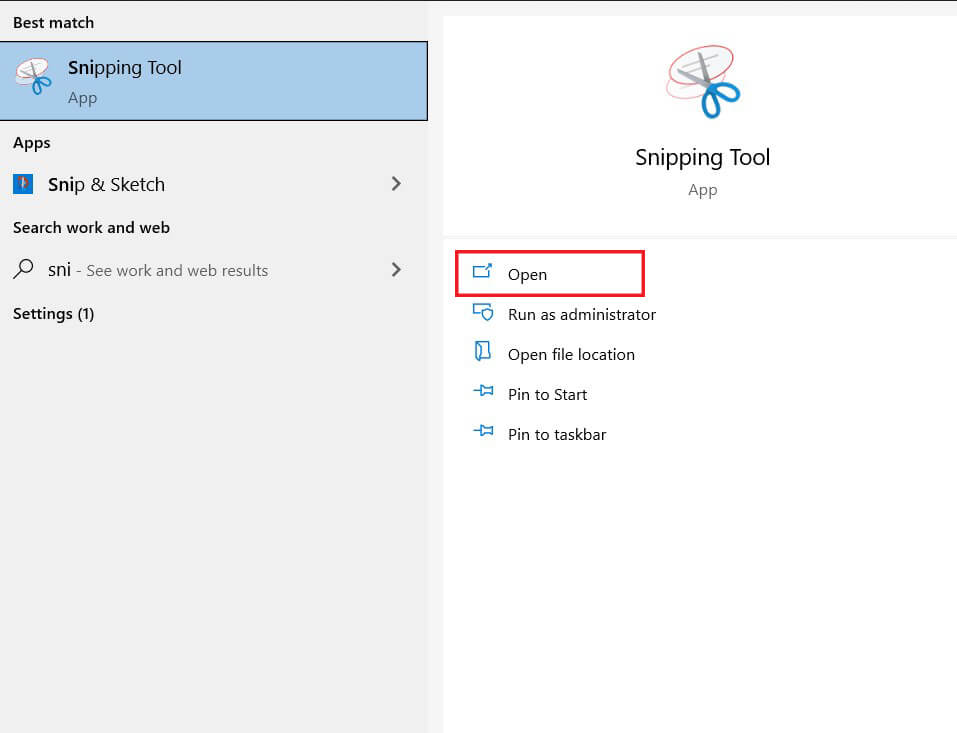Open the Snipping Tool app
The width and height of the screenshot is (957, 733).
point(528,274)
